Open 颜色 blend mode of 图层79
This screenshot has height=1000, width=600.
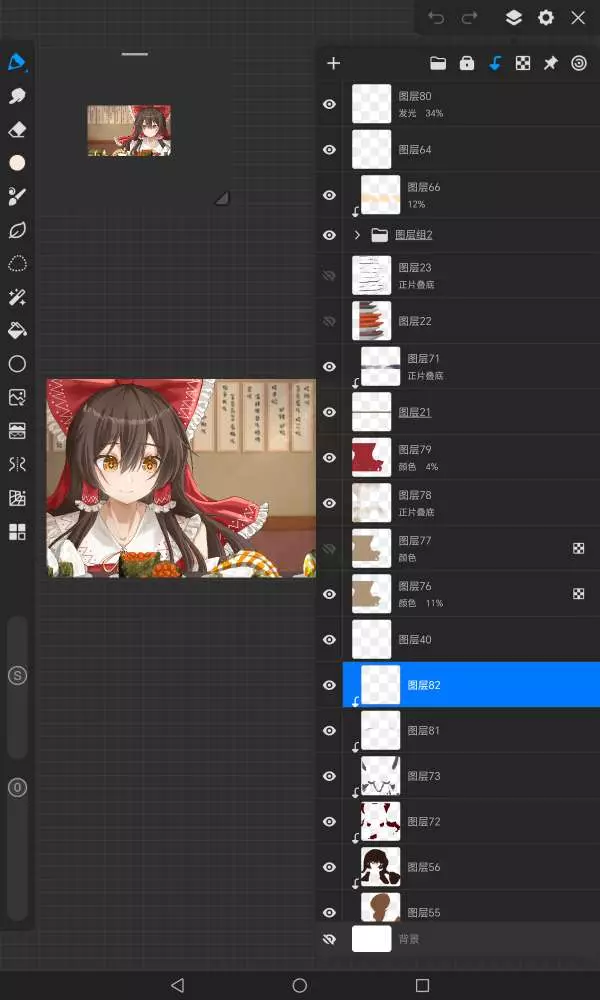coord(407,467)
